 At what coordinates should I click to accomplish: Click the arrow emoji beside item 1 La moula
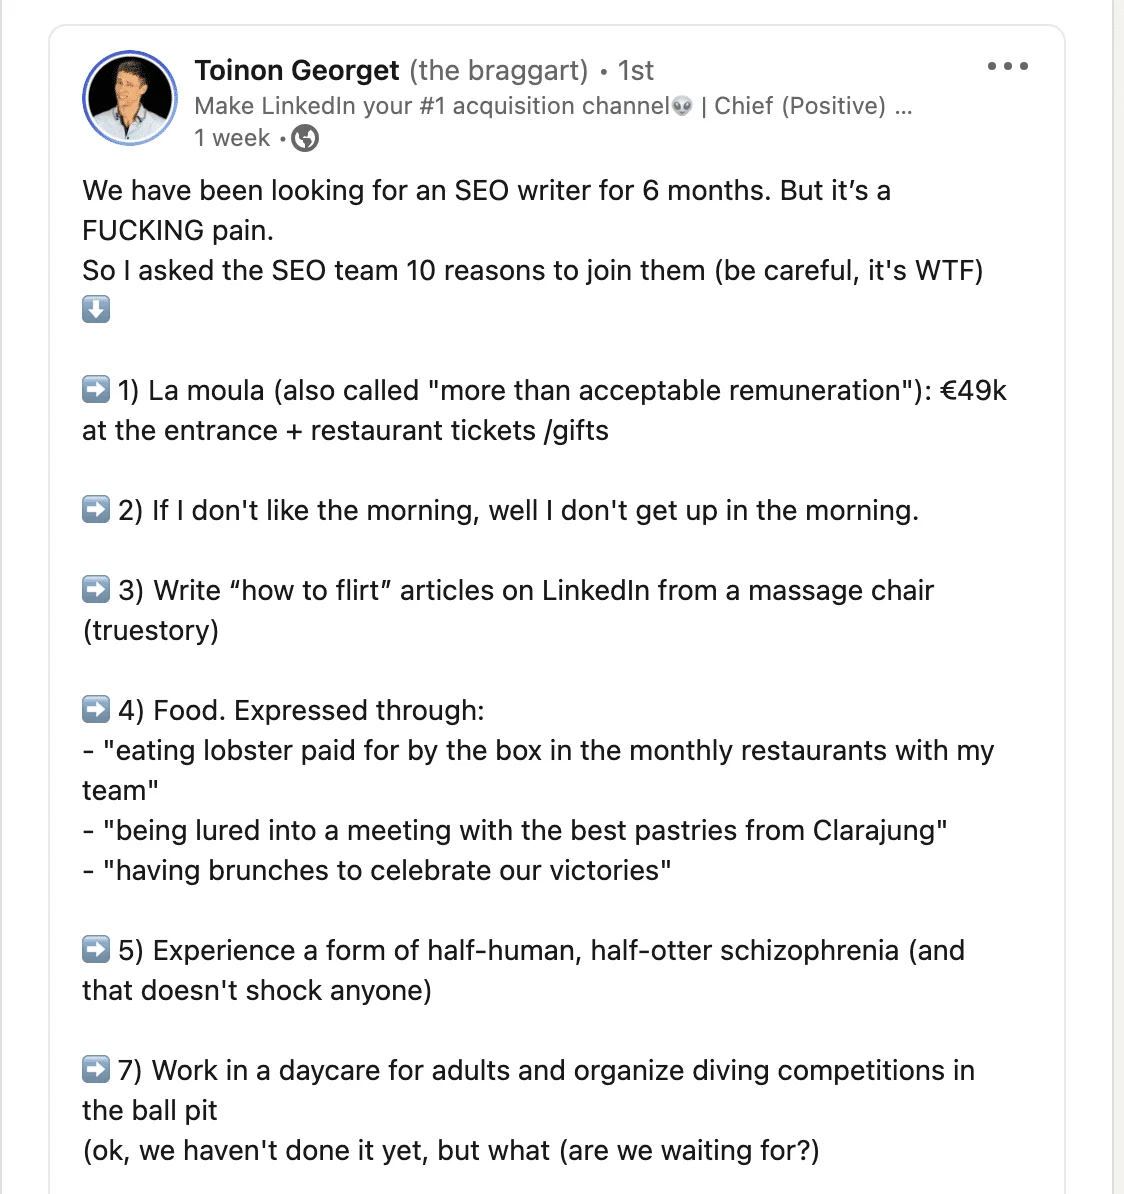[96, 390]
